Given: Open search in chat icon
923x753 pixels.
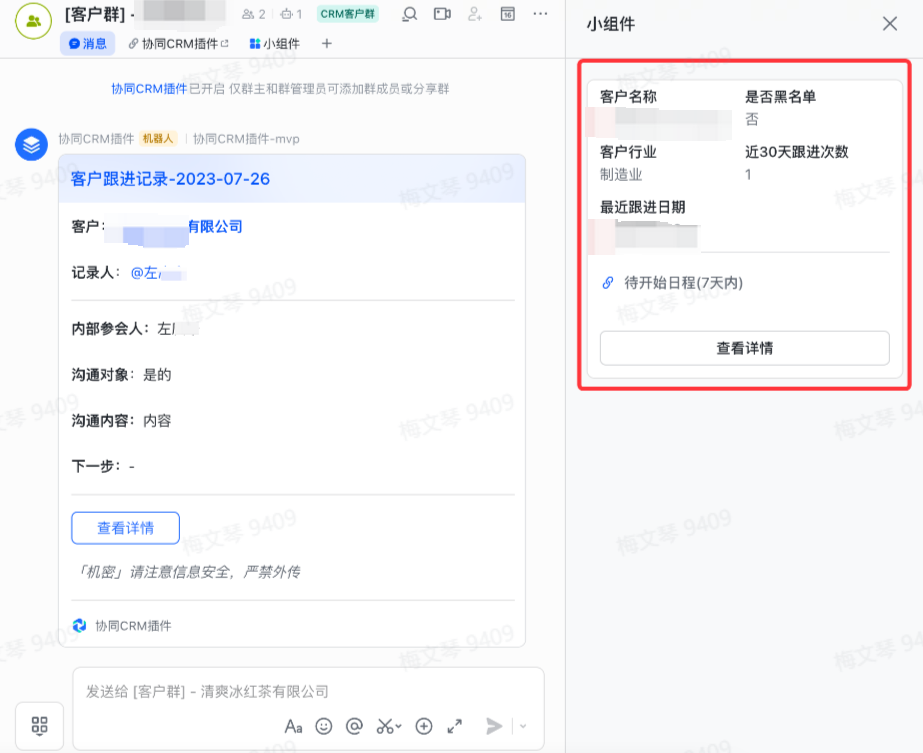Looking at the screenshot, I should (x=409, y=14).
